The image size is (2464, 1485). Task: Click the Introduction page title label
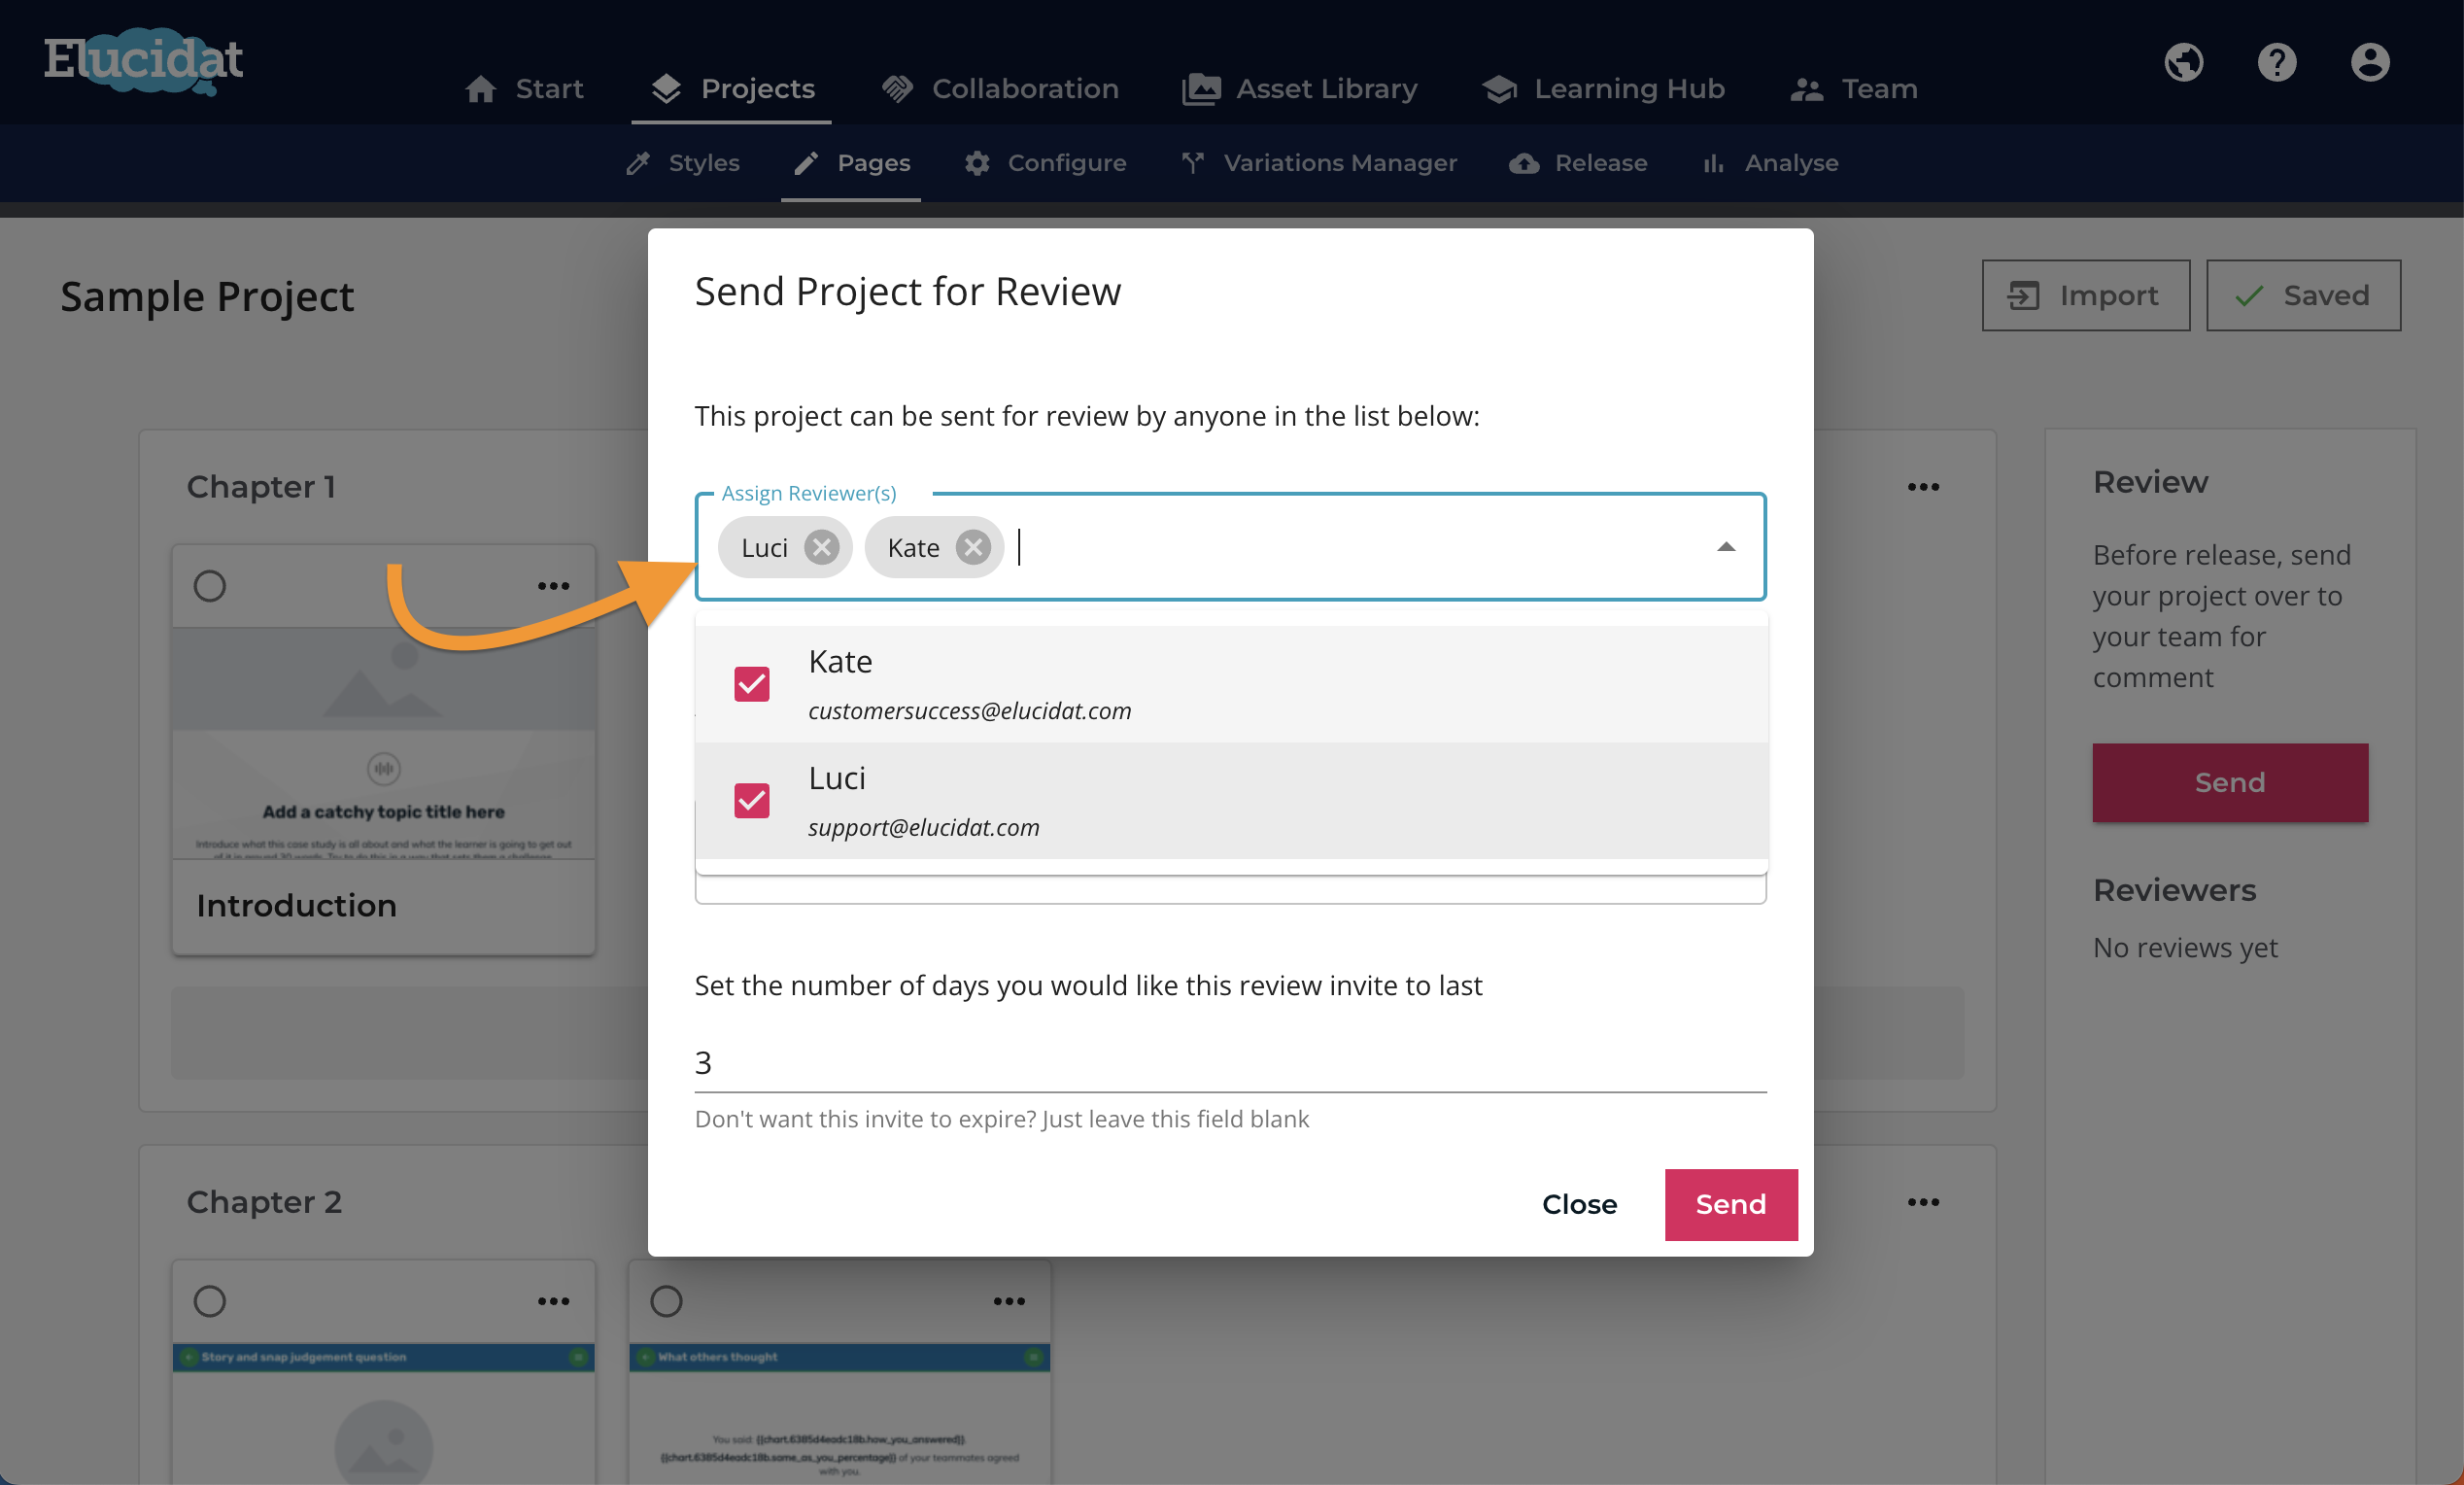(296, 906)
